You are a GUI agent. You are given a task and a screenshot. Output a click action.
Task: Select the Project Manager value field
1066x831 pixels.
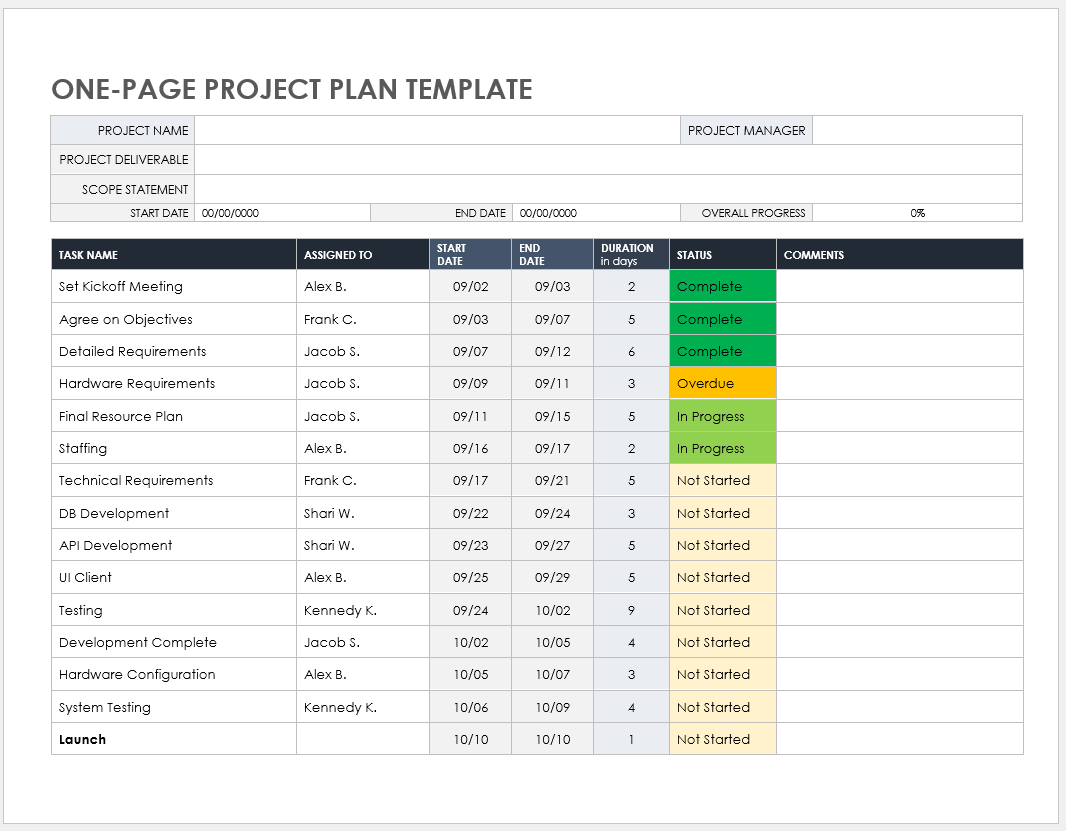(916, 130)
